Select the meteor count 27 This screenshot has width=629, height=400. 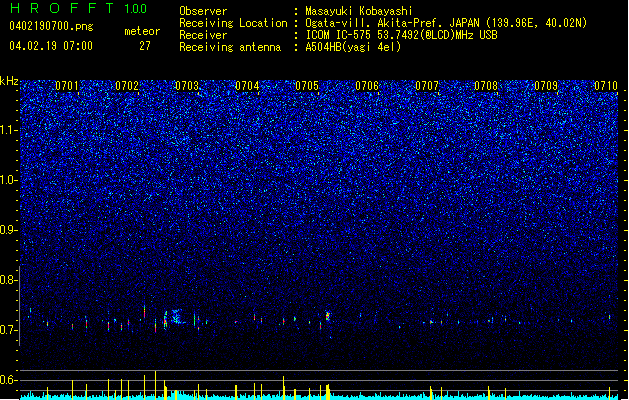[x=145, y=46]
